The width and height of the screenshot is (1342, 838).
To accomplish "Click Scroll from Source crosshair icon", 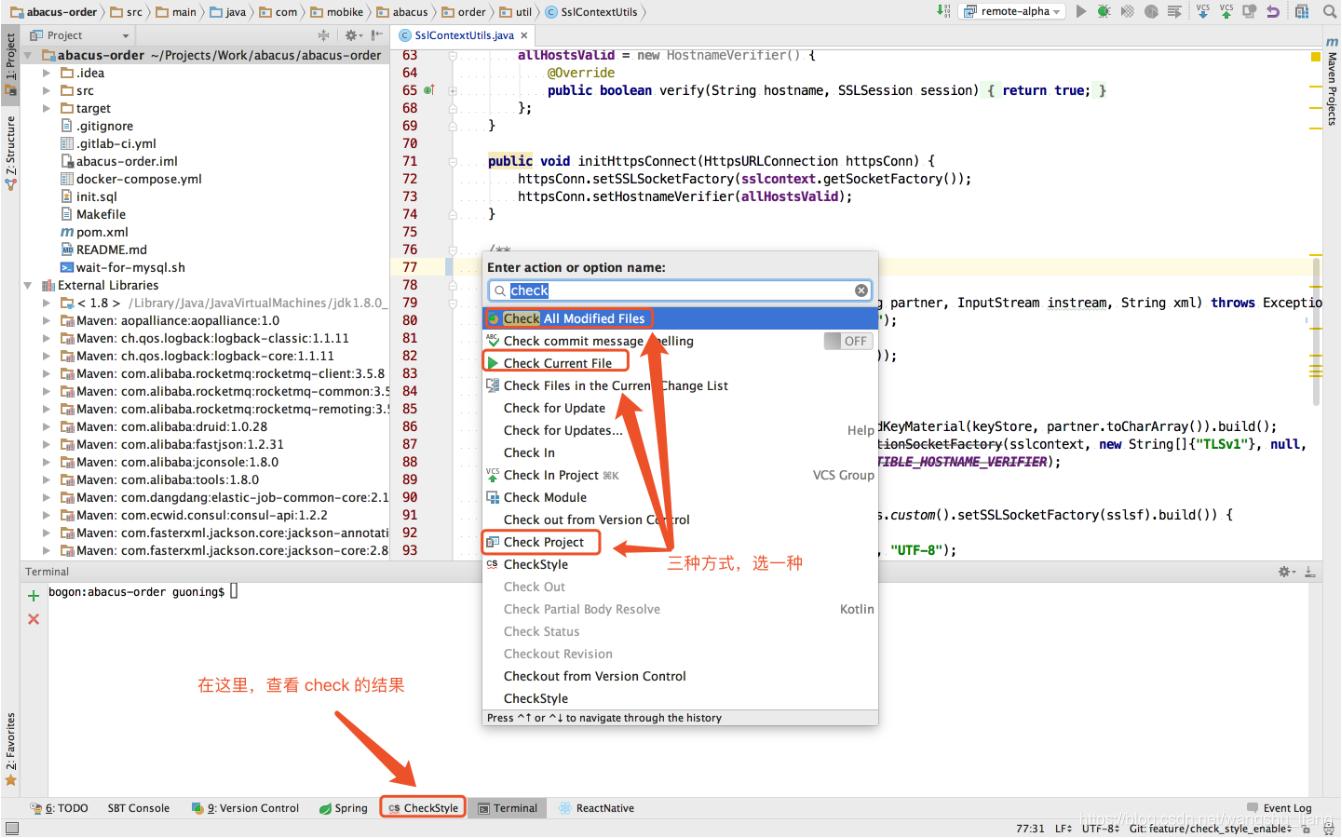I will click(x=323, y=35).
